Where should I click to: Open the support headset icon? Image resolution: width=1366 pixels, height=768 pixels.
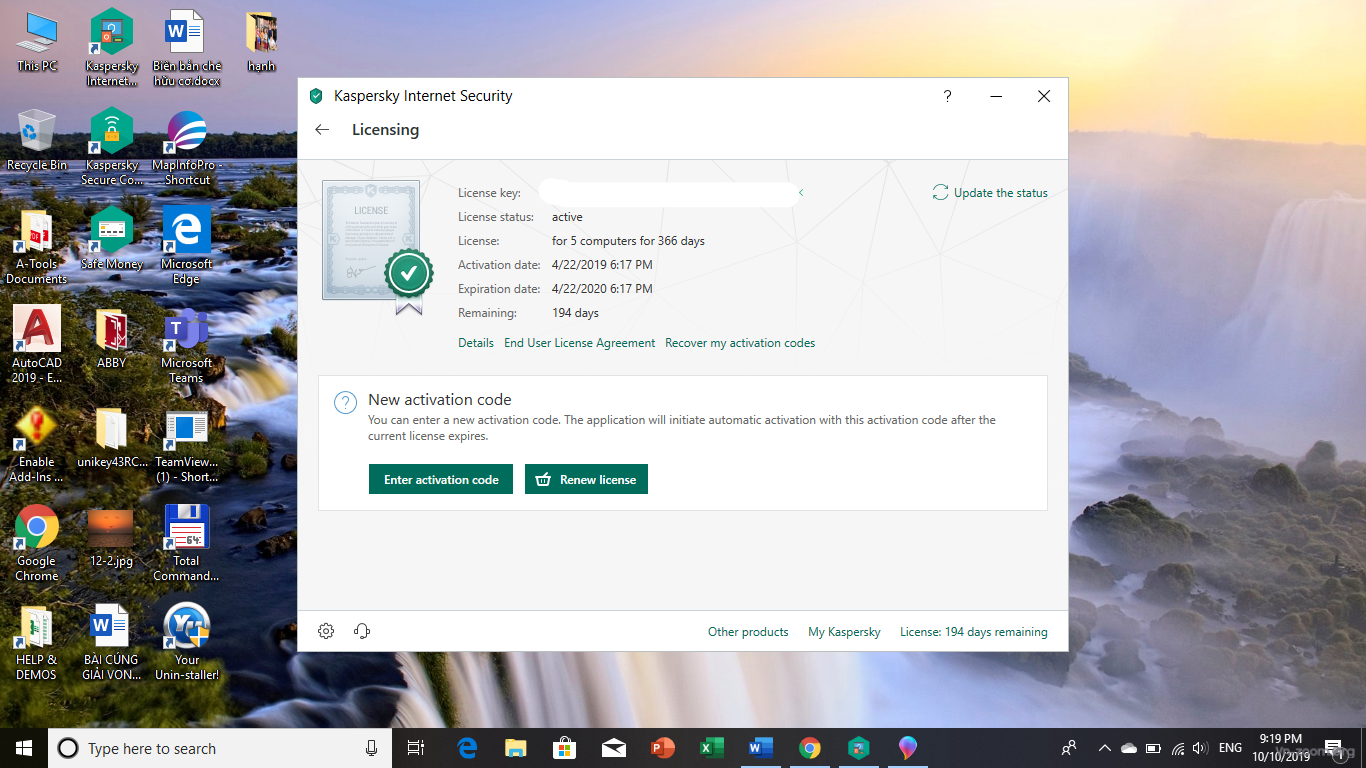point(362,631)
